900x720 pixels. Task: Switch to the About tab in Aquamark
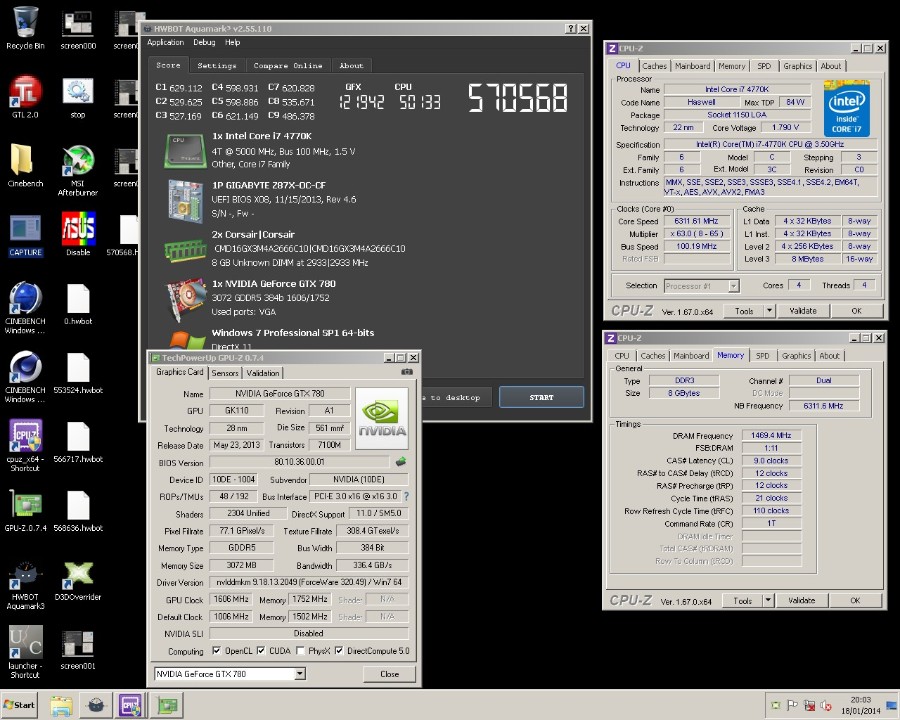click(x=351, y=65)
